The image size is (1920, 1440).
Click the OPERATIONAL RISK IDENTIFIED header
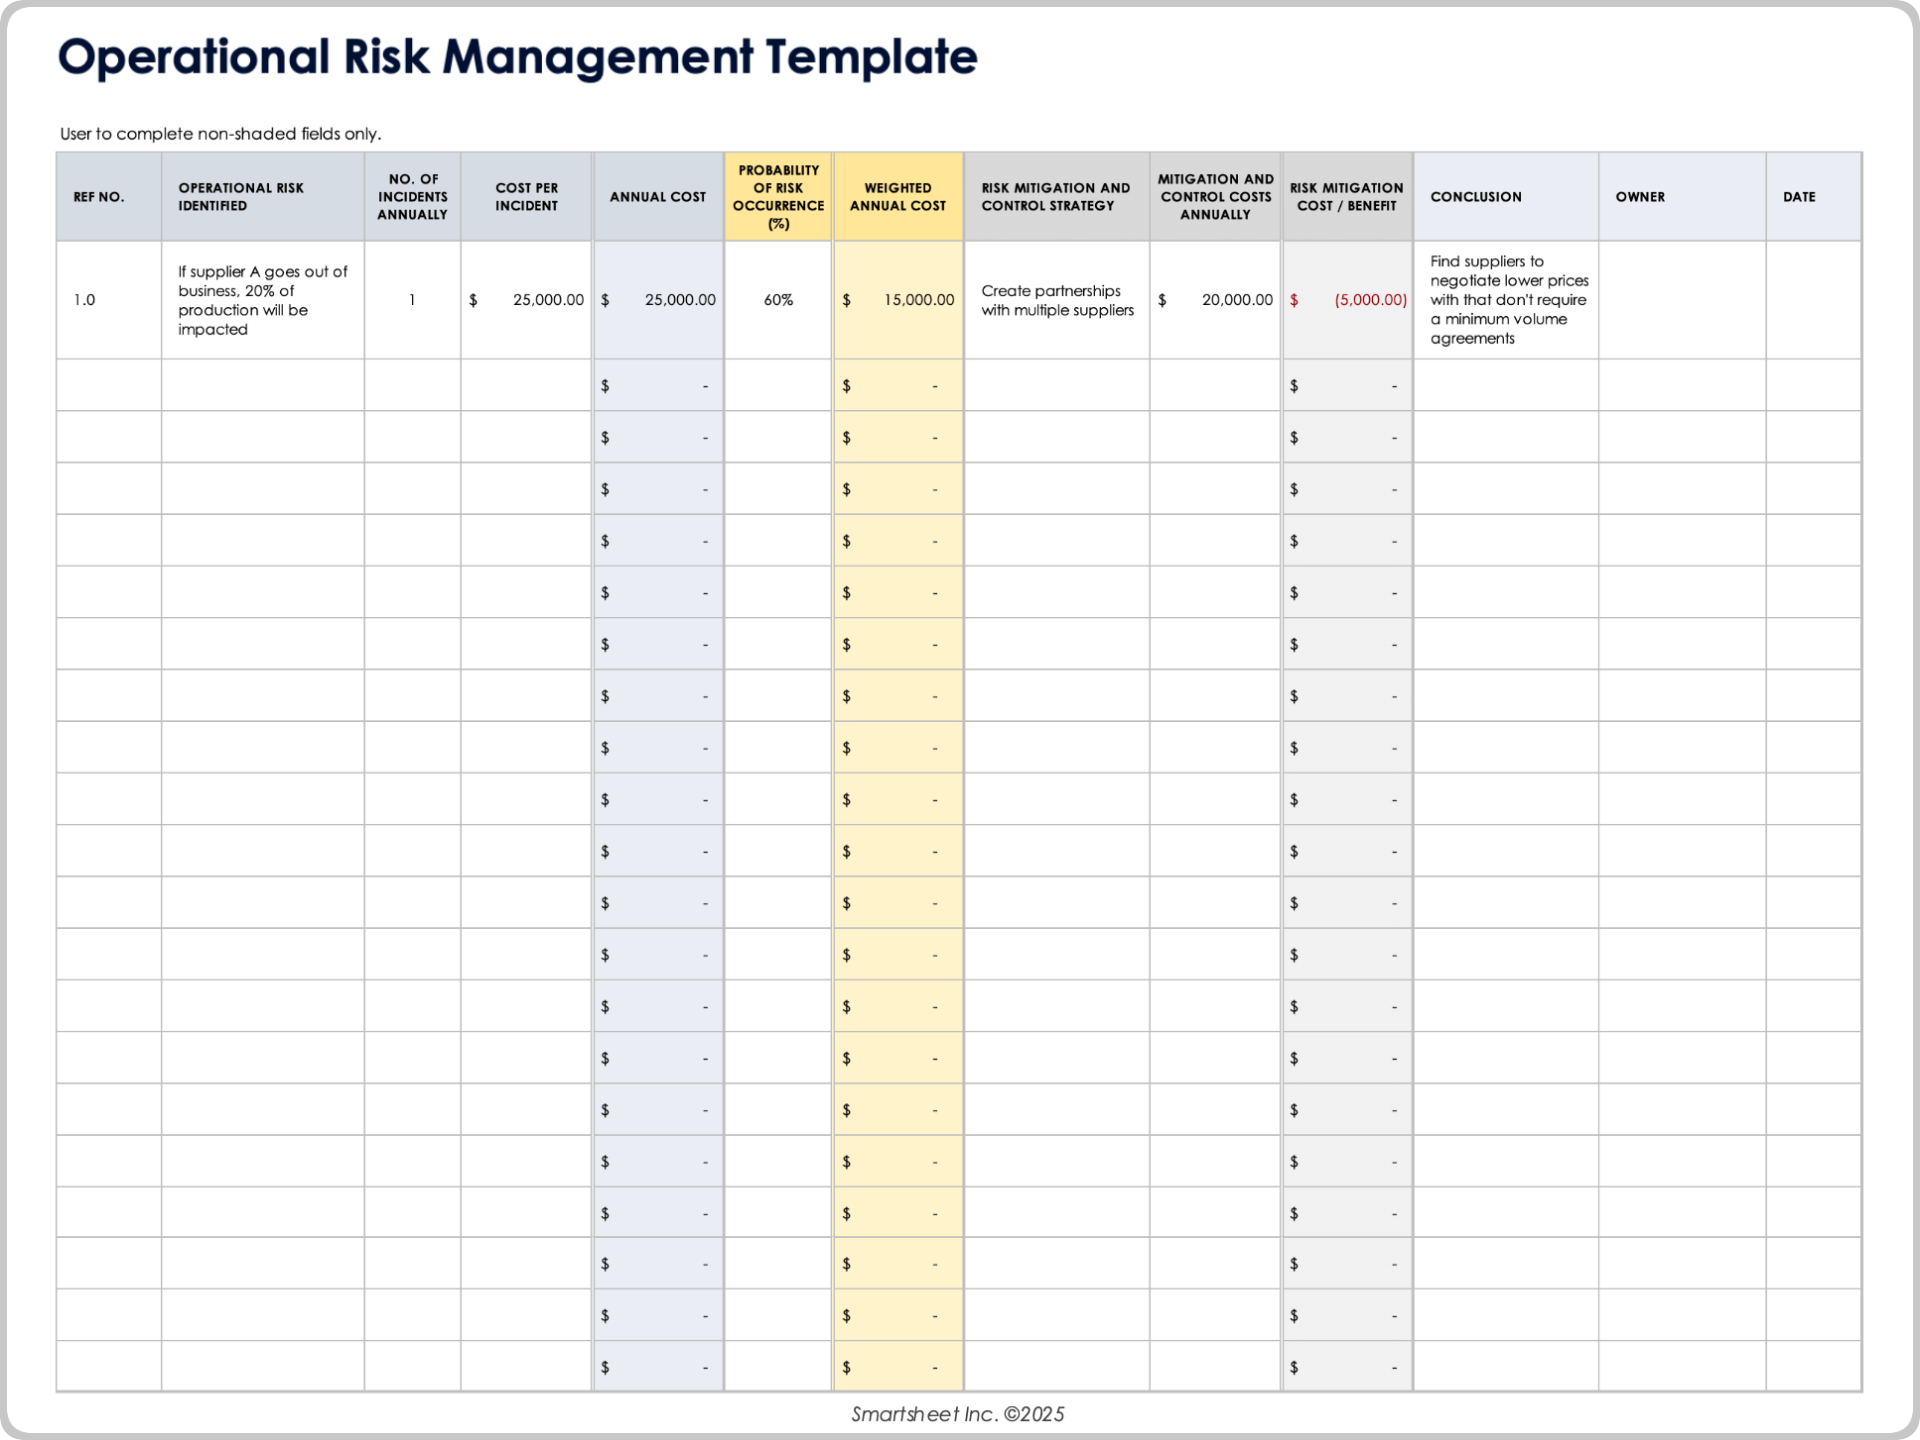241,196
